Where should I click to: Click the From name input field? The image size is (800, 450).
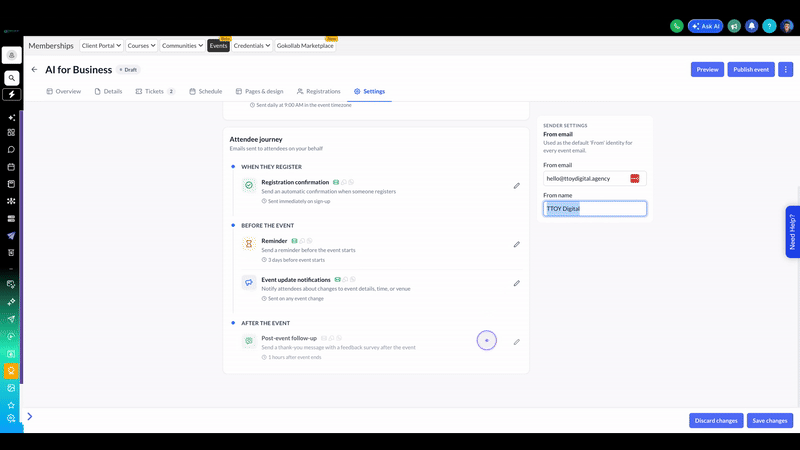tap(595, 208)
